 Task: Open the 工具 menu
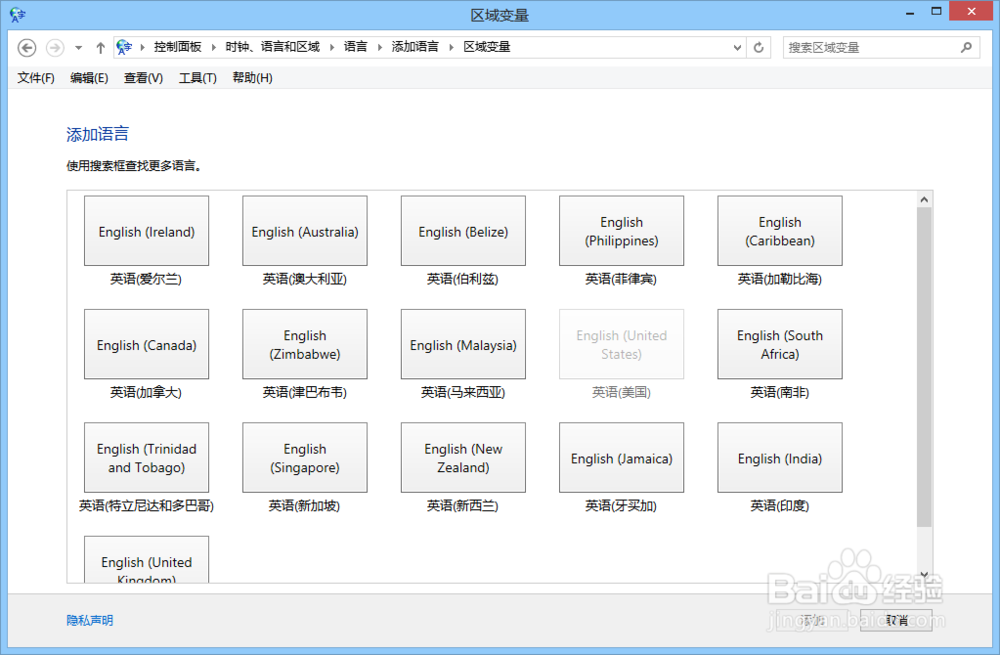coord(197,78)
